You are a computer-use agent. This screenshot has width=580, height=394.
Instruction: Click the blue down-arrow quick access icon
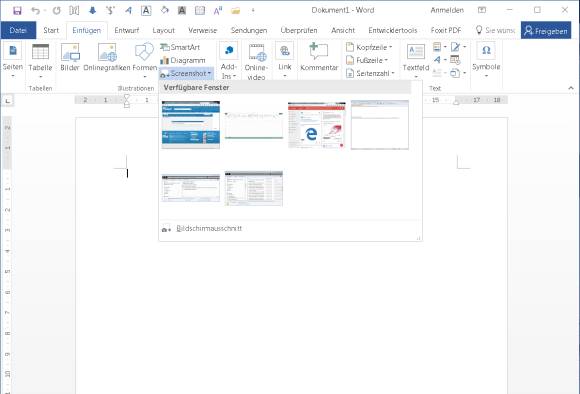point(92,11)
